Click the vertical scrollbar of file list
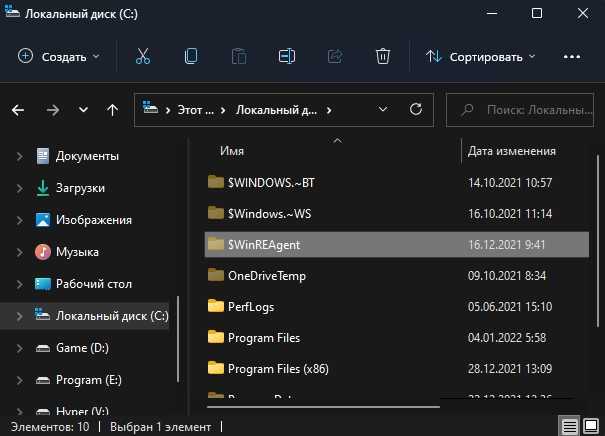605x436 pixels. coord(598,241)
